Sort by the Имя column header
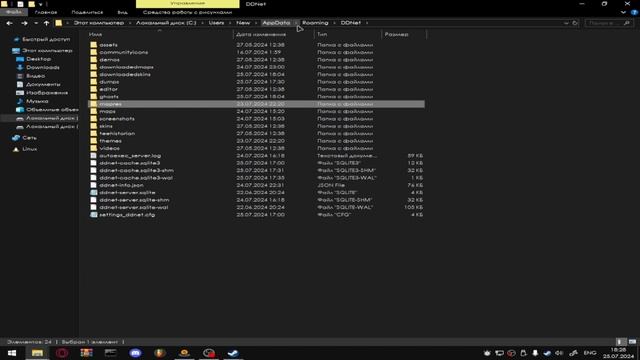The height and width of the screenshot is (360, 640). coord(95,35)
